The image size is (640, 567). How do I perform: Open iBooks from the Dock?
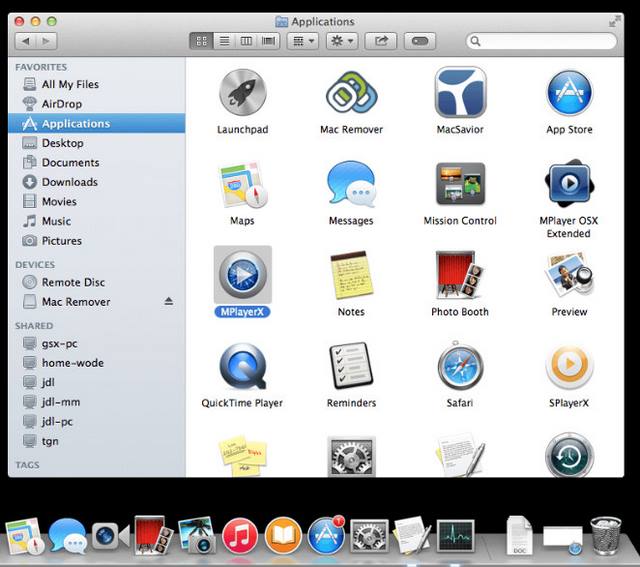[x=283, y=536]
